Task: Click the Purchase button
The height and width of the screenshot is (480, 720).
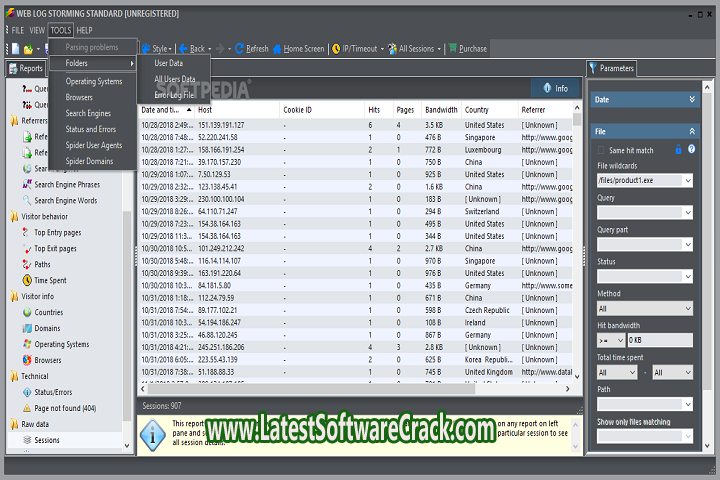Action: (x=467, y=49)
